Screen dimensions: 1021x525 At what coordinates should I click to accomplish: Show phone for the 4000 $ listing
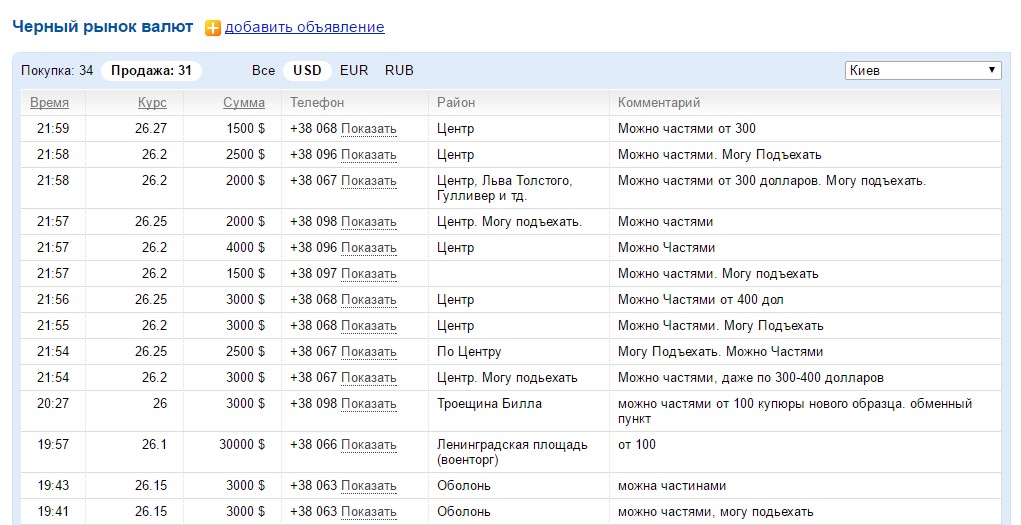[x=368, y=248]
